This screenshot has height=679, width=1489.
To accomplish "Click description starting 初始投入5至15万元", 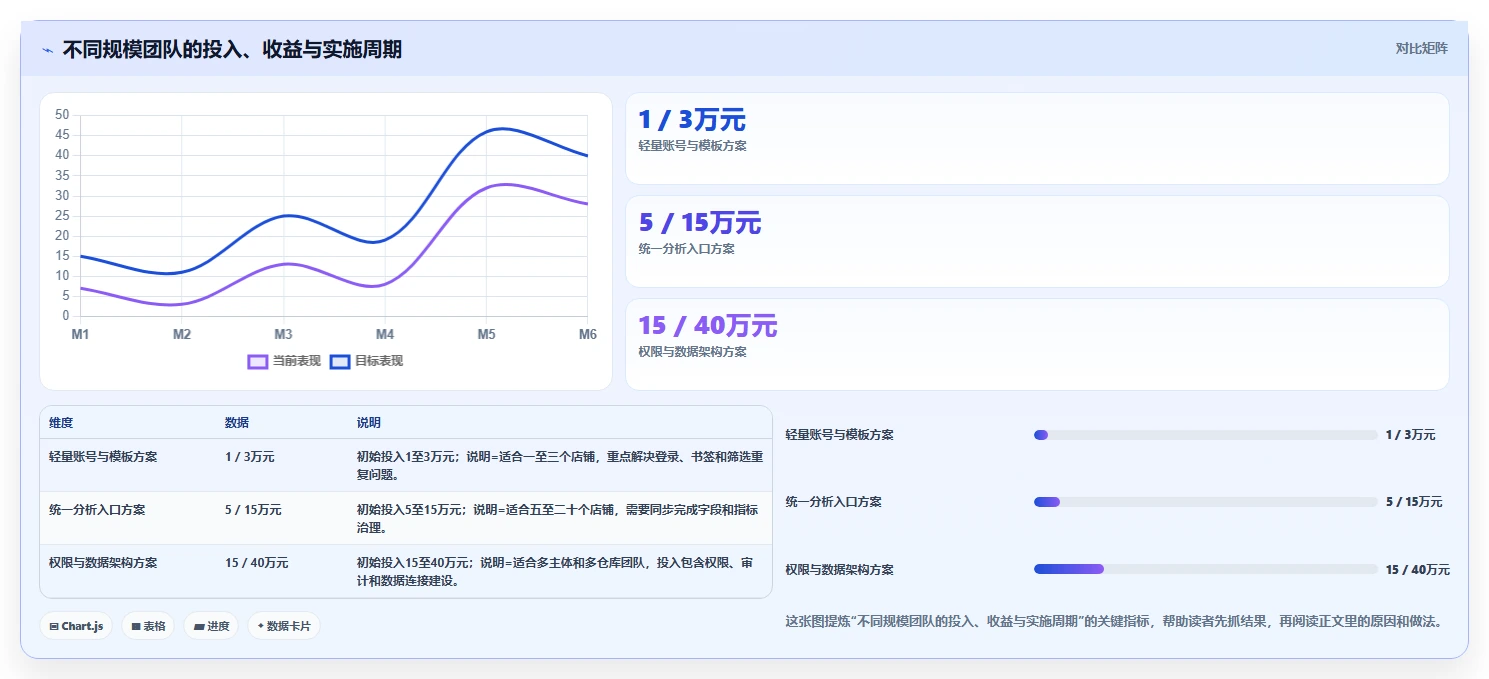I will click(x=560, y=518).
